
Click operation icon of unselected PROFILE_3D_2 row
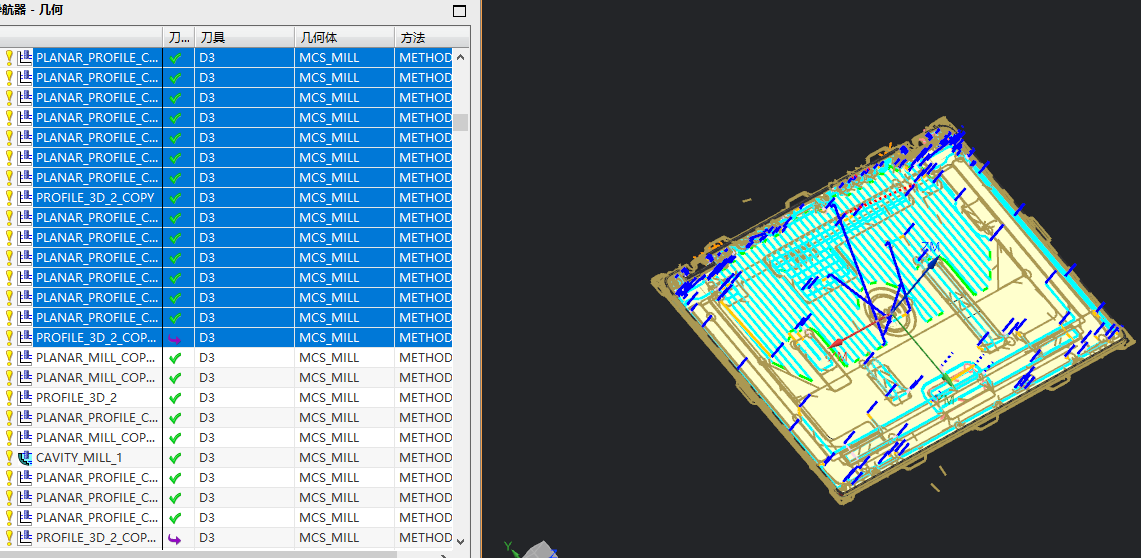pyautogui.click(x=25, y=398)
